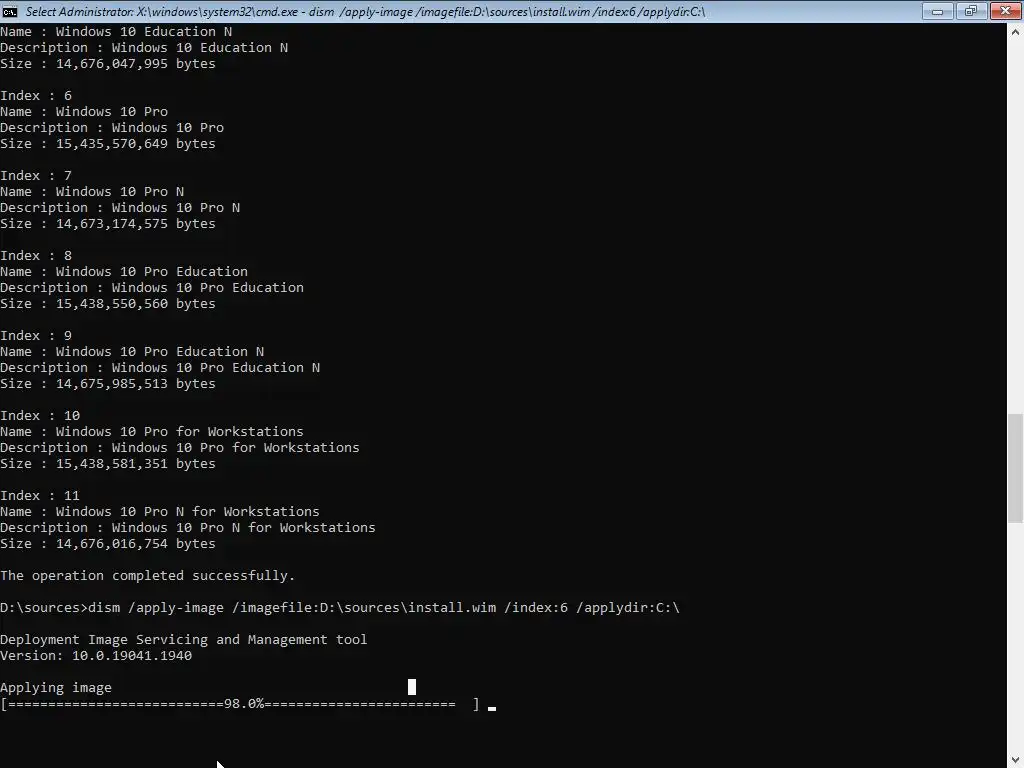The height and width of the screenshot is (768, 1024).
Task: Restore down the cmd window
Action: click(971, 11)
